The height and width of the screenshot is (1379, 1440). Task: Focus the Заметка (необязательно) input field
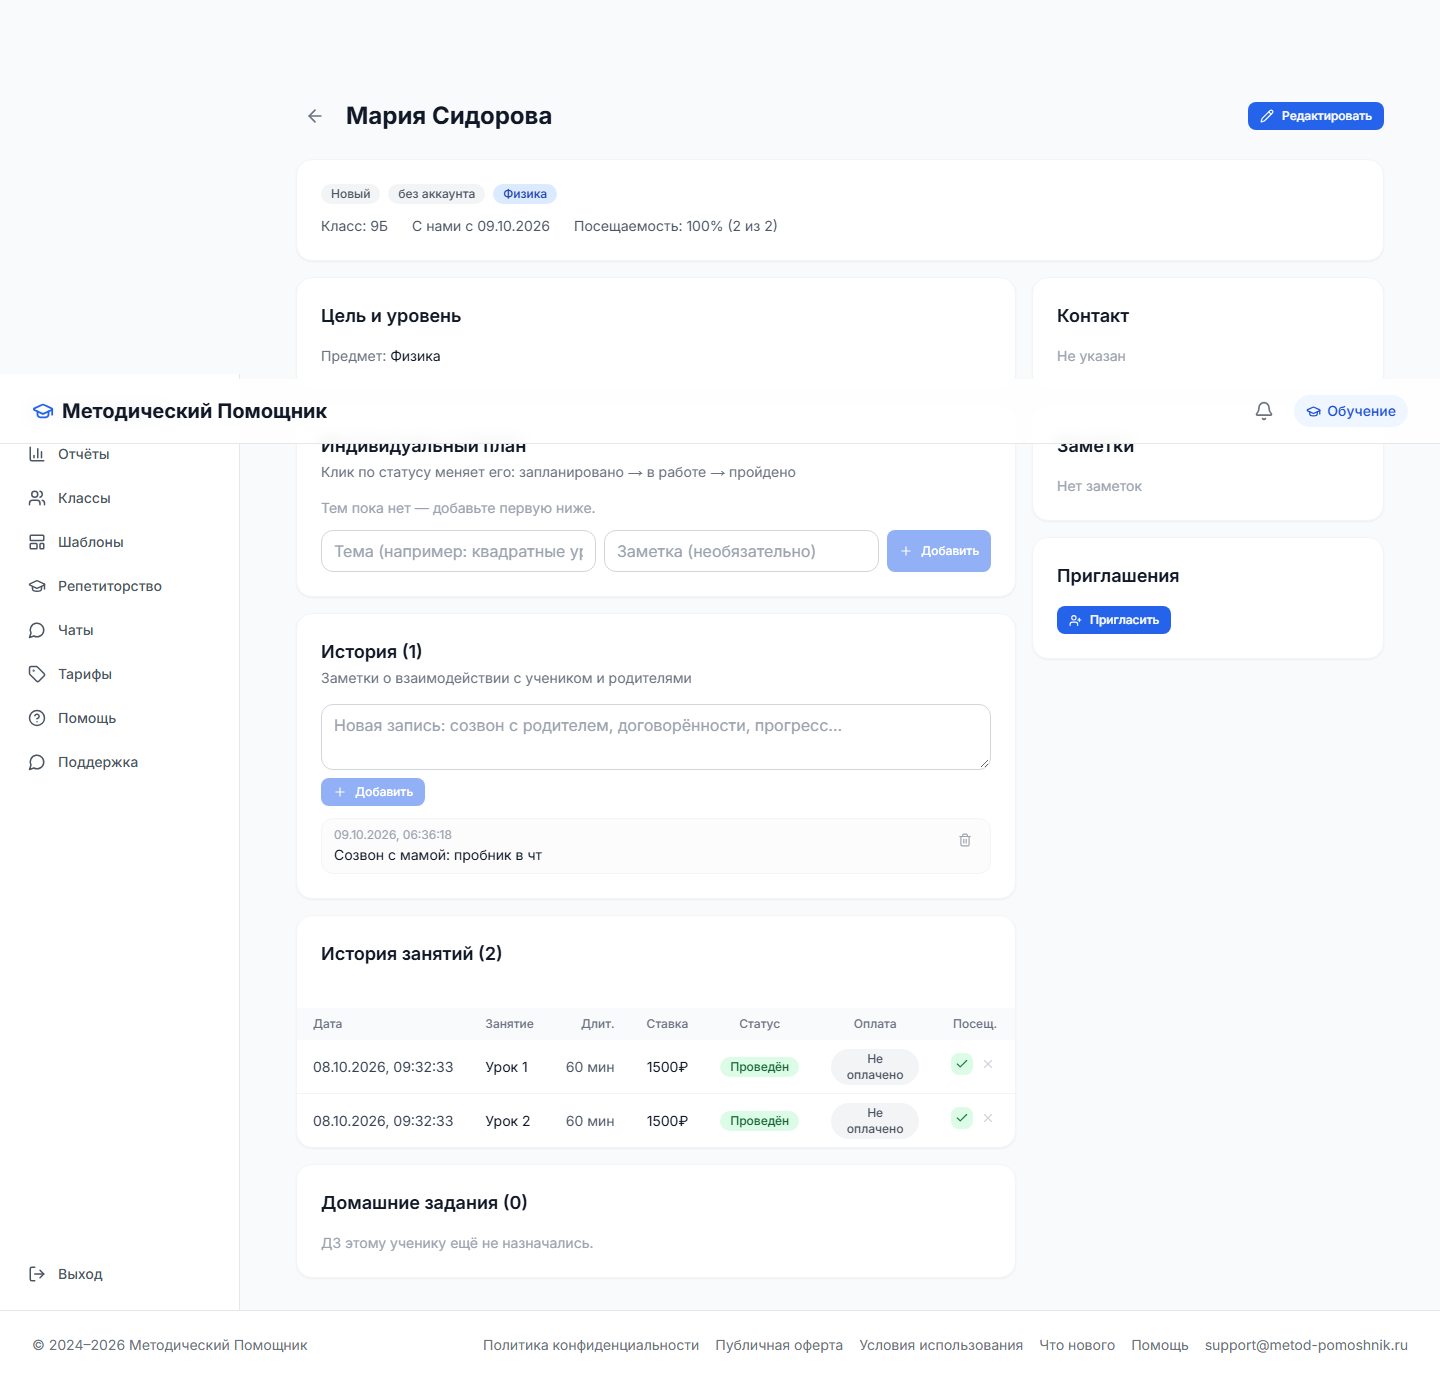741,551
